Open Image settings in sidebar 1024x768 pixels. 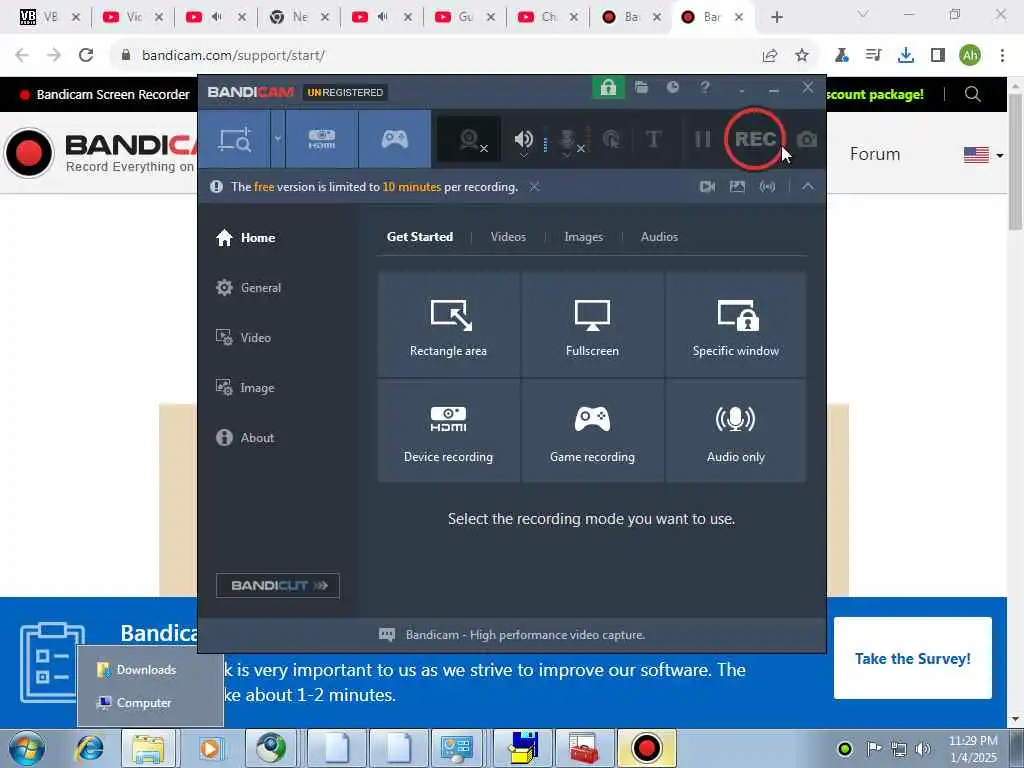(x=245, y=388)
